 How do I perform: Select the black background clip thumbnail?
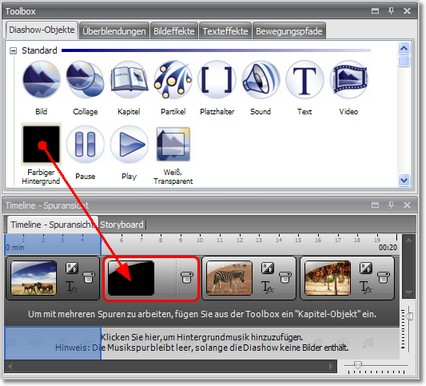[131, 278]
